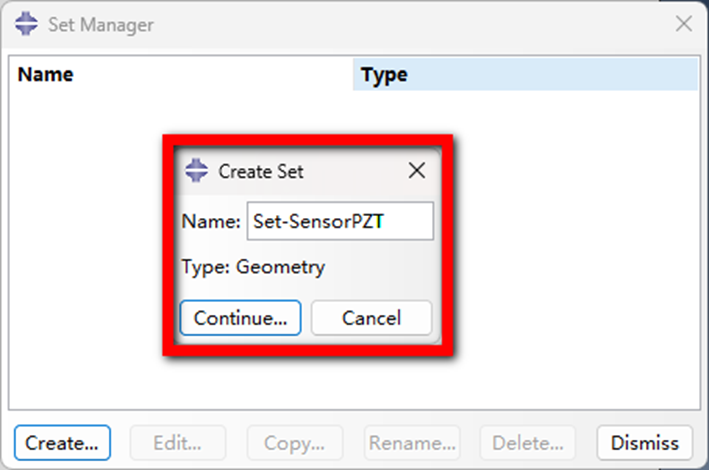Cancel the Create Set dialog
The image size is (709, 470).
pos(371,318)
